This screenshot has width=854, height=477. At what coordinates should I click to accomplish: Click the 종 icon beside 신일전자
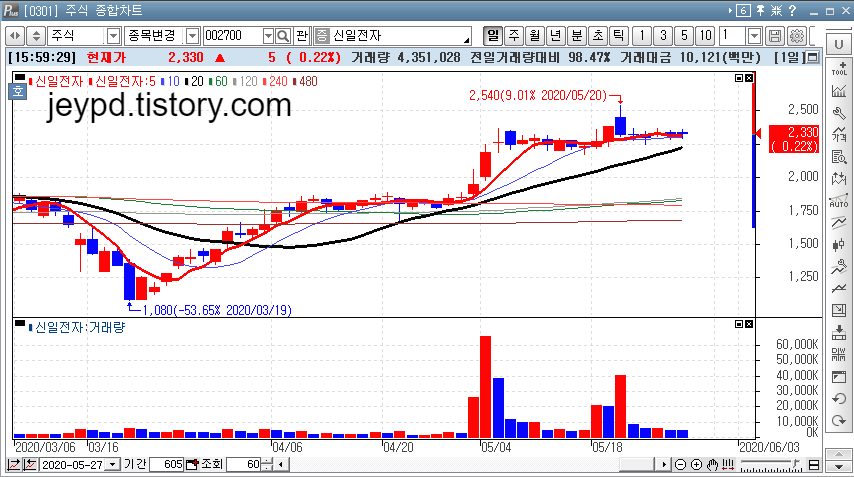[322, 36]
